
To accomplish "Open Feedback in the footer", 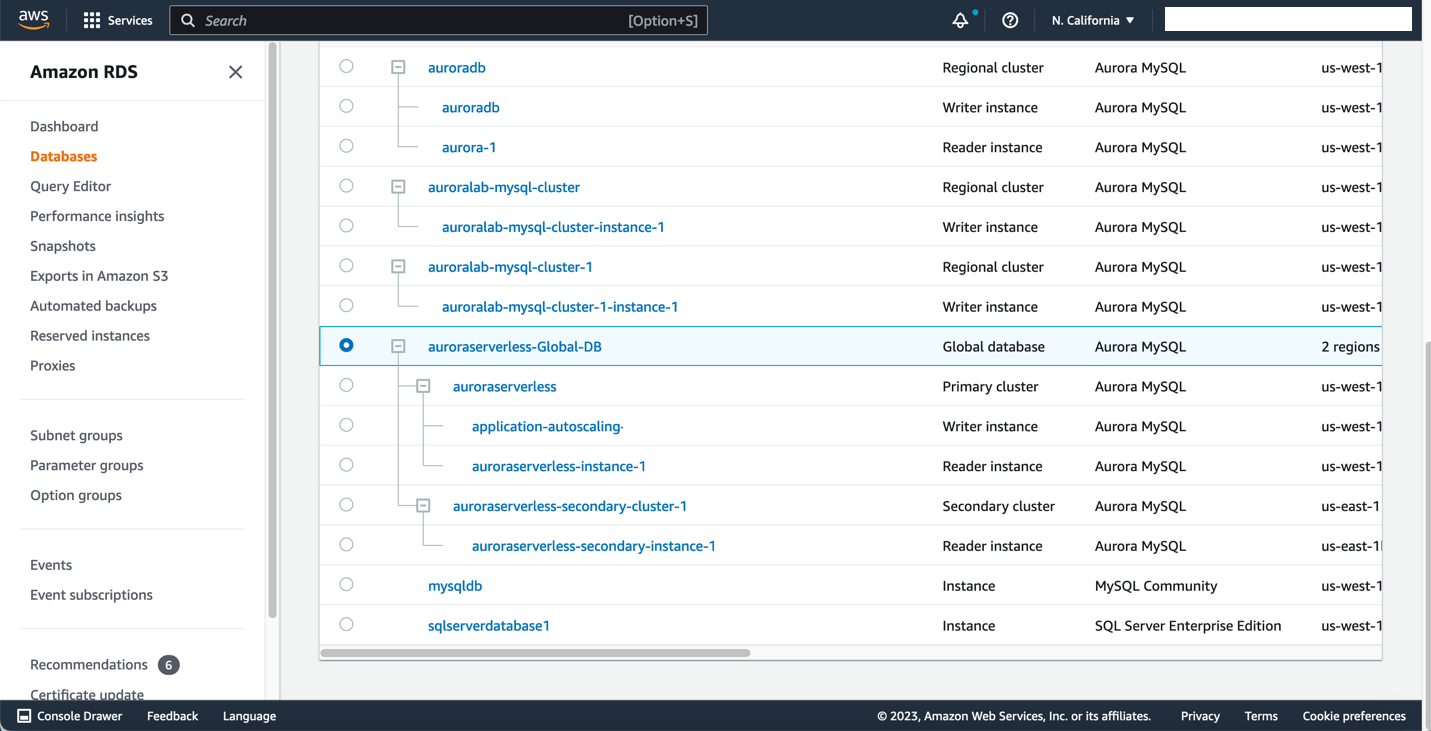I will click(172, 716).
